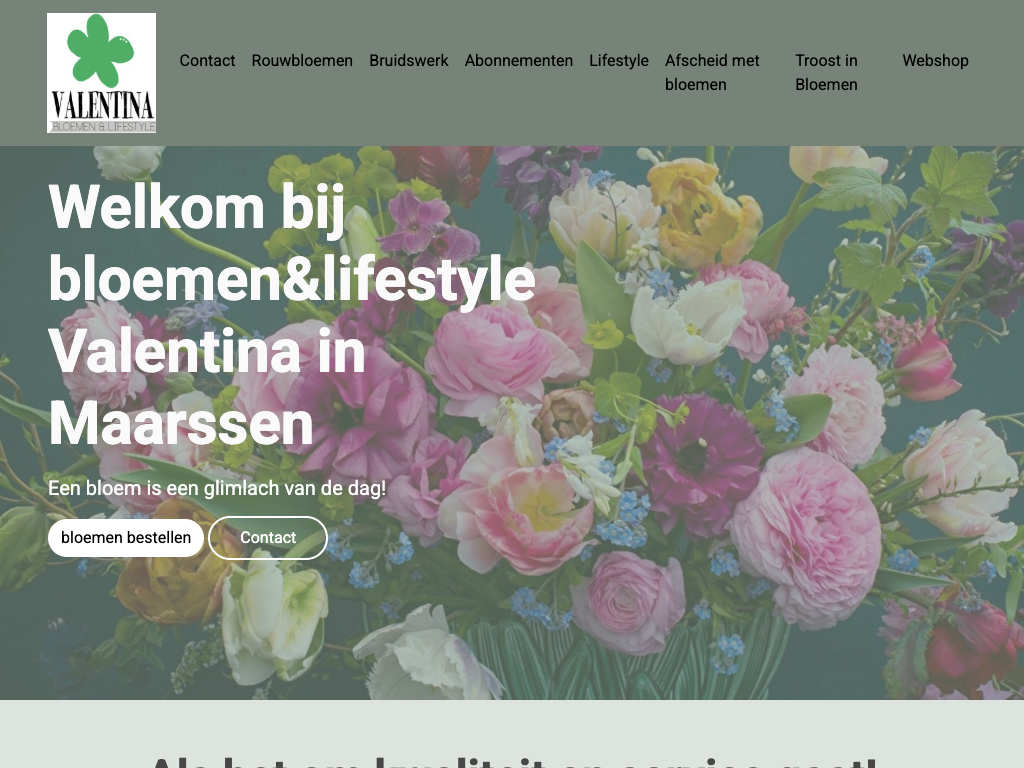Click the BLOEMEN & LIFESTYLE subtitle in the logo

point(103,127)
